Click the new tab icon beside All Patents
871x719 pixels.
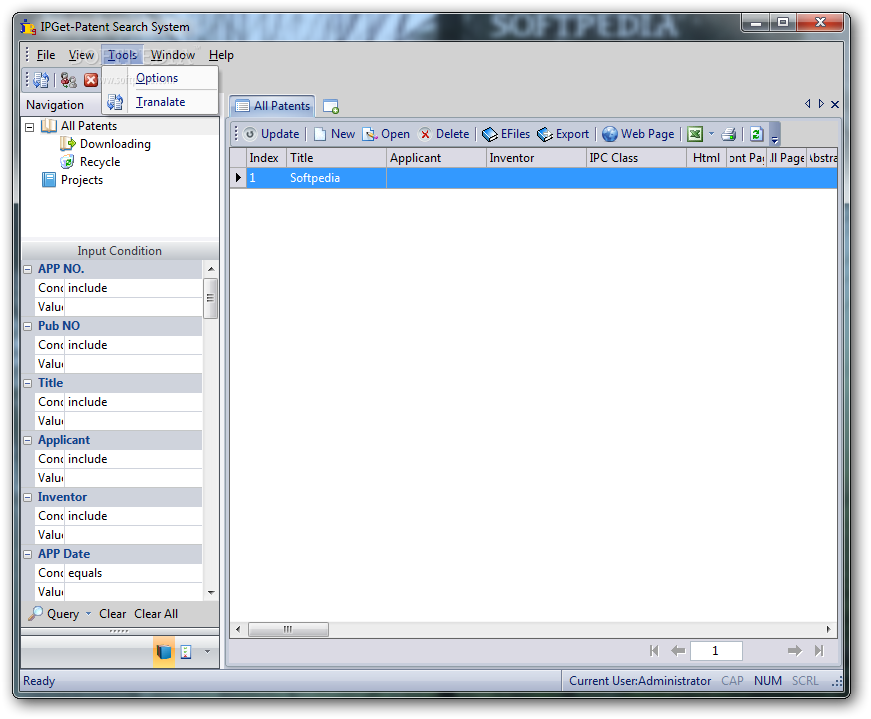(x=331, y=106)
